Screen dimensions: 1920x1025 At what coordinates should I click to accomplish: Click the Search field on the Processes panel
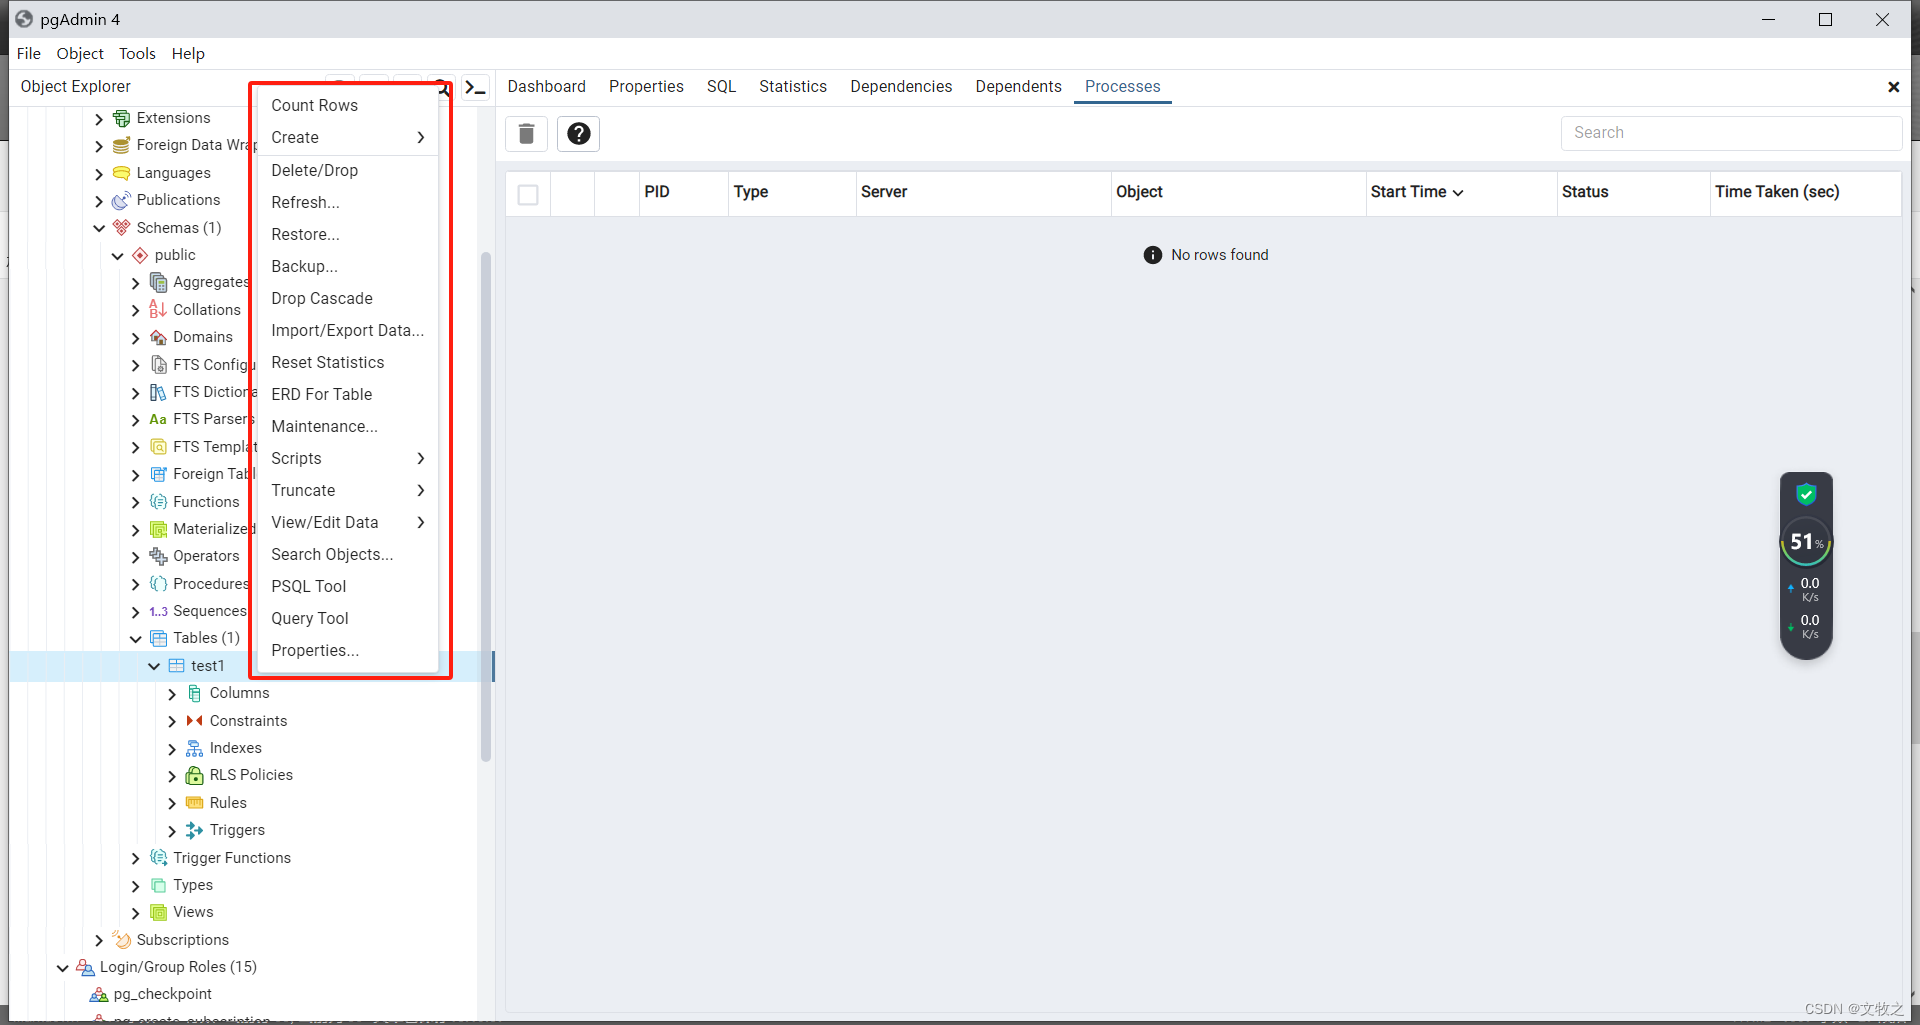1731,132
